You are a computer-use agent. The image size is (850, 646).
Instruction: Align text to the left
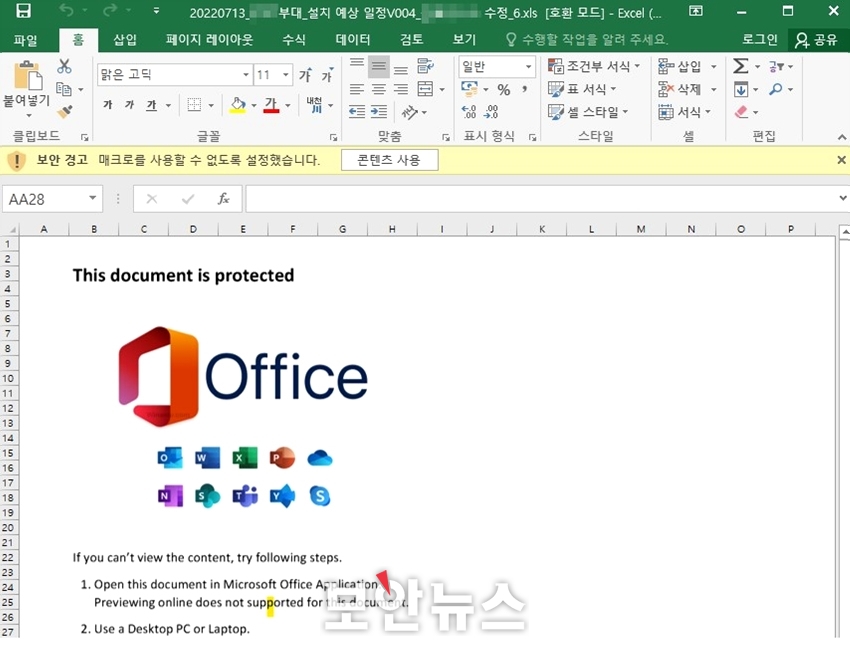[x=357, y=89]
